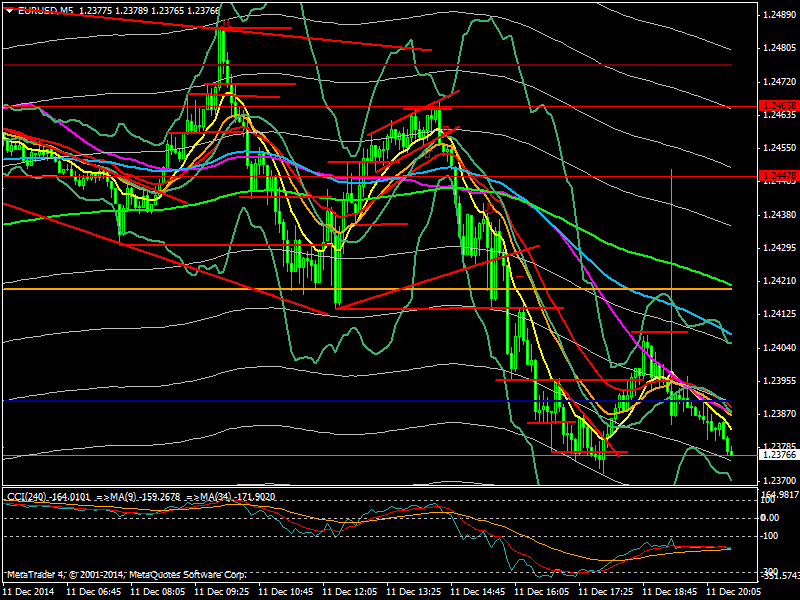Click time axis label 11 Dec 08:05
This screenshot has height=600, width=800.
[x=157, y=591]
